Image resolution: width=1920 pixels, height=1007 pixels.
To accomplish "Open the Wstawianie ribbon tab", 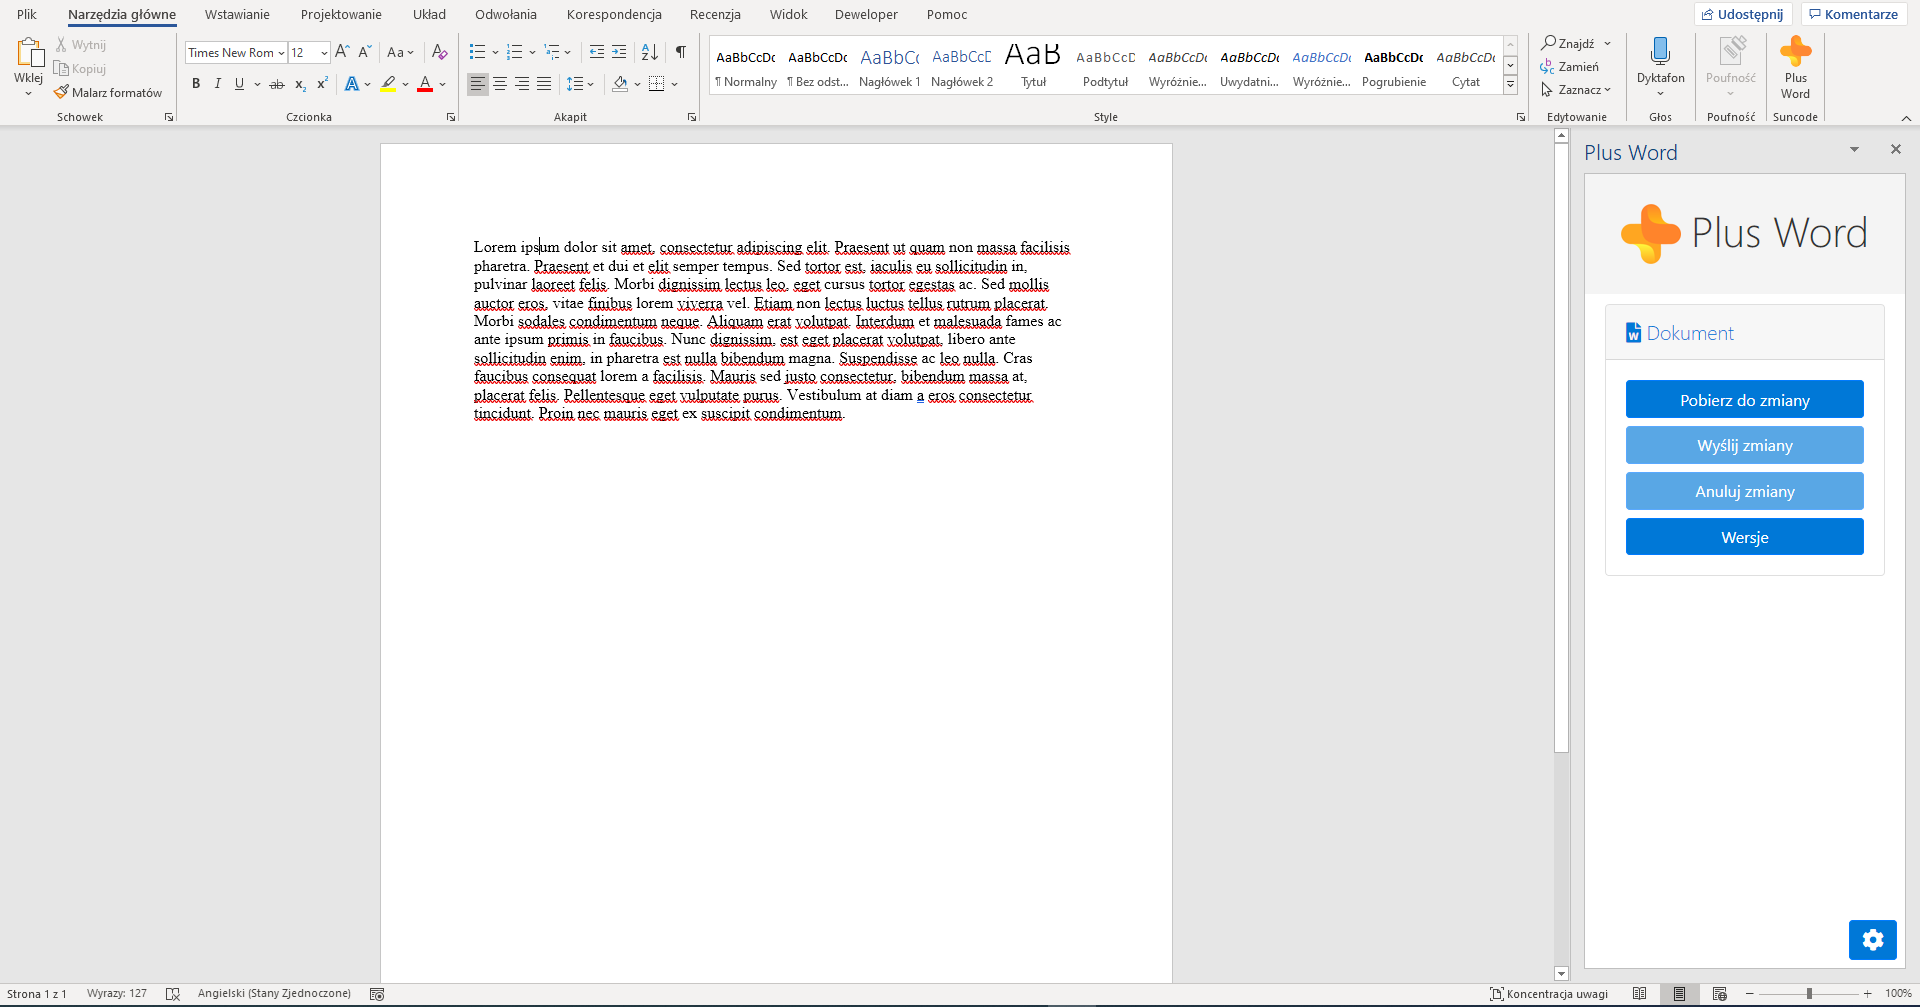I will [237, 15].
